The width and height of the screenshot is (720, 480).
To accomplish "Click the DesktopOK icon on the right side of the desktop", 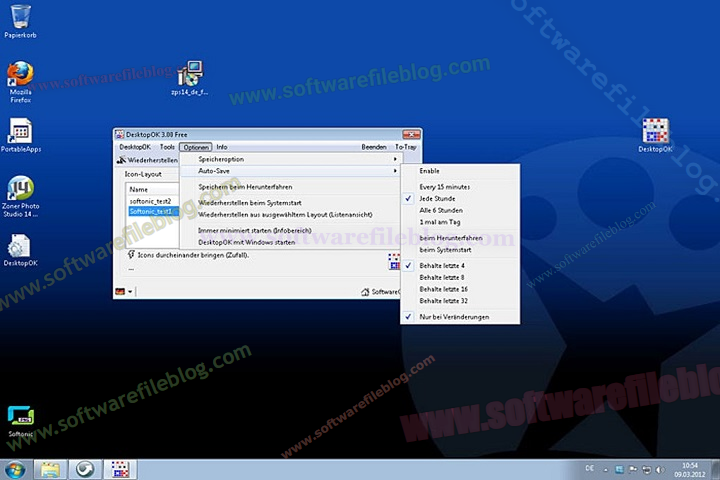I will coord(655,131).
